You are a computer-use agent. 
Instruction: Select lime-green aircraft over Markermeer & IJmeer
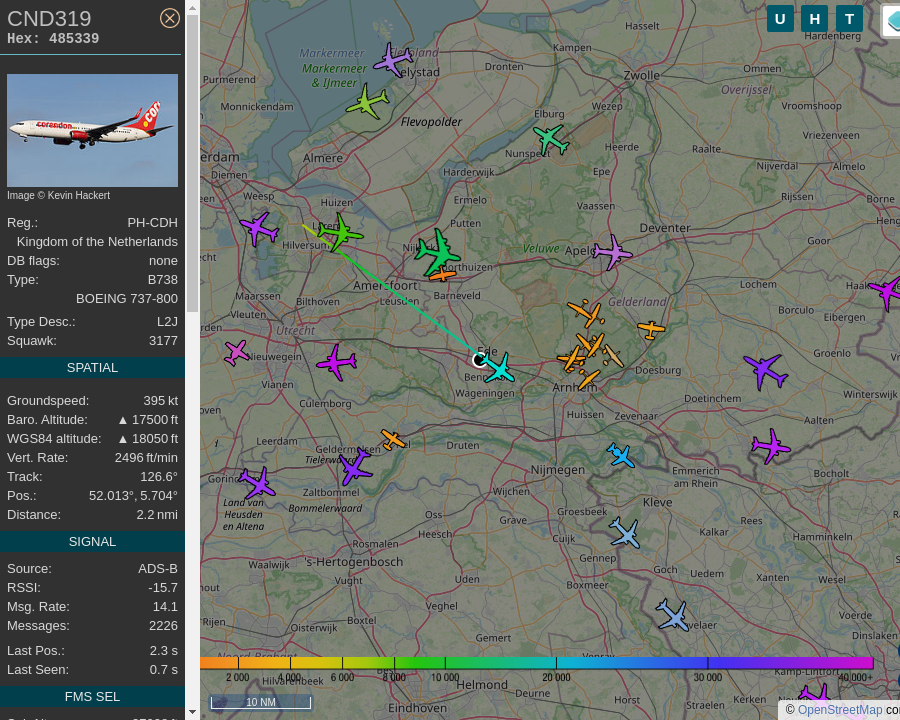367,102
